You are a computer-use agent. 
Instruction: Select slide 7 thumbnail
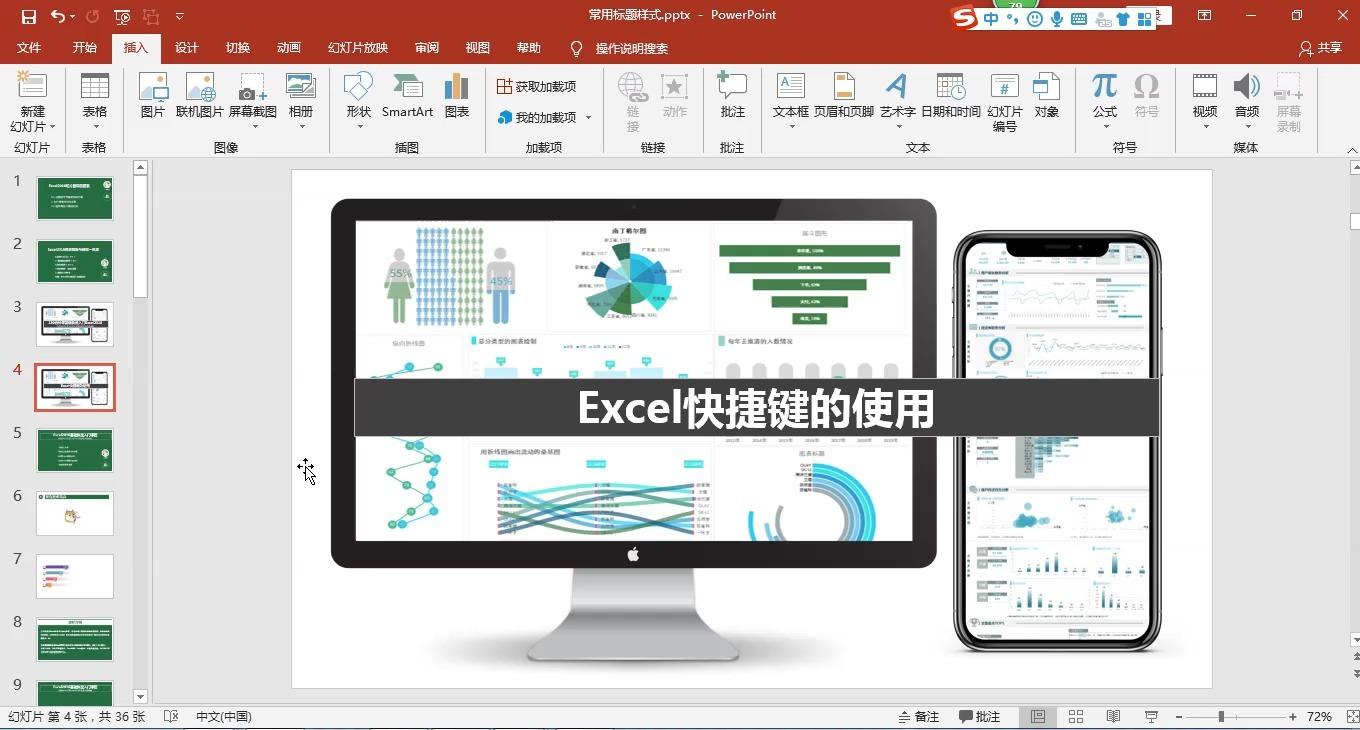(75, 576)
